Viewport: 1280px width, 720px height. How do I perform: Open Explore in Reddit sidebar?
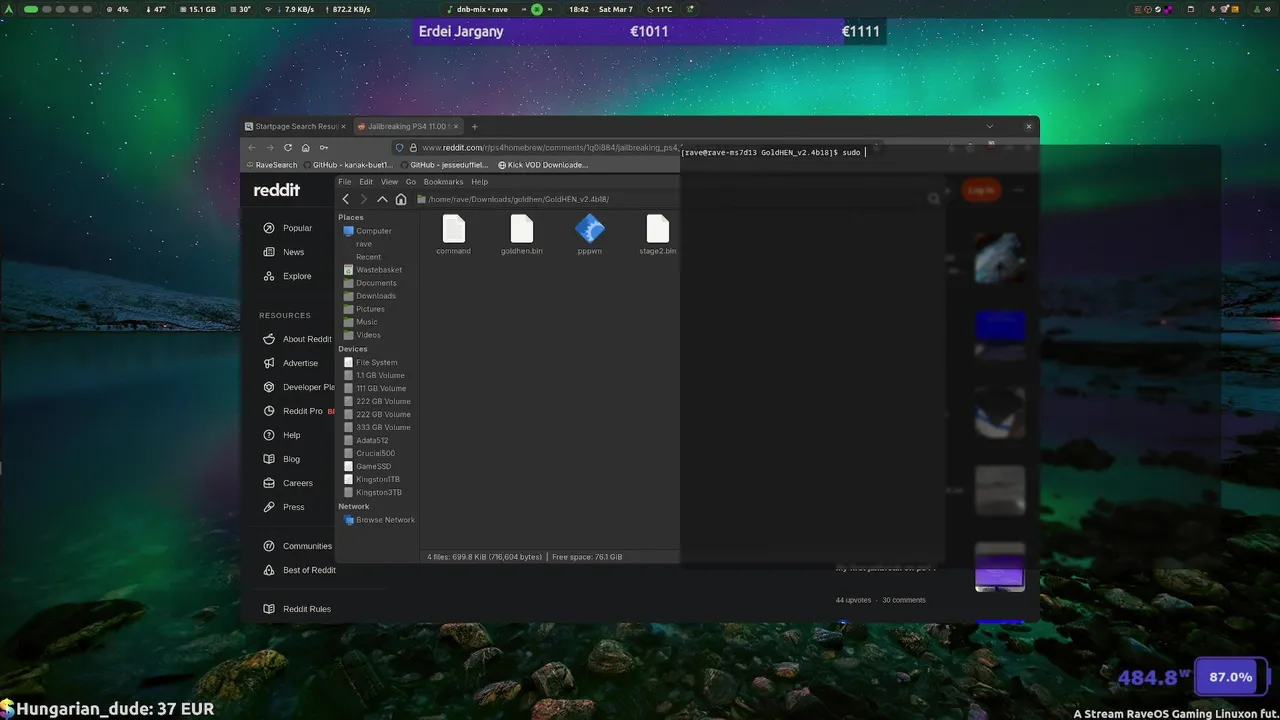288,276
